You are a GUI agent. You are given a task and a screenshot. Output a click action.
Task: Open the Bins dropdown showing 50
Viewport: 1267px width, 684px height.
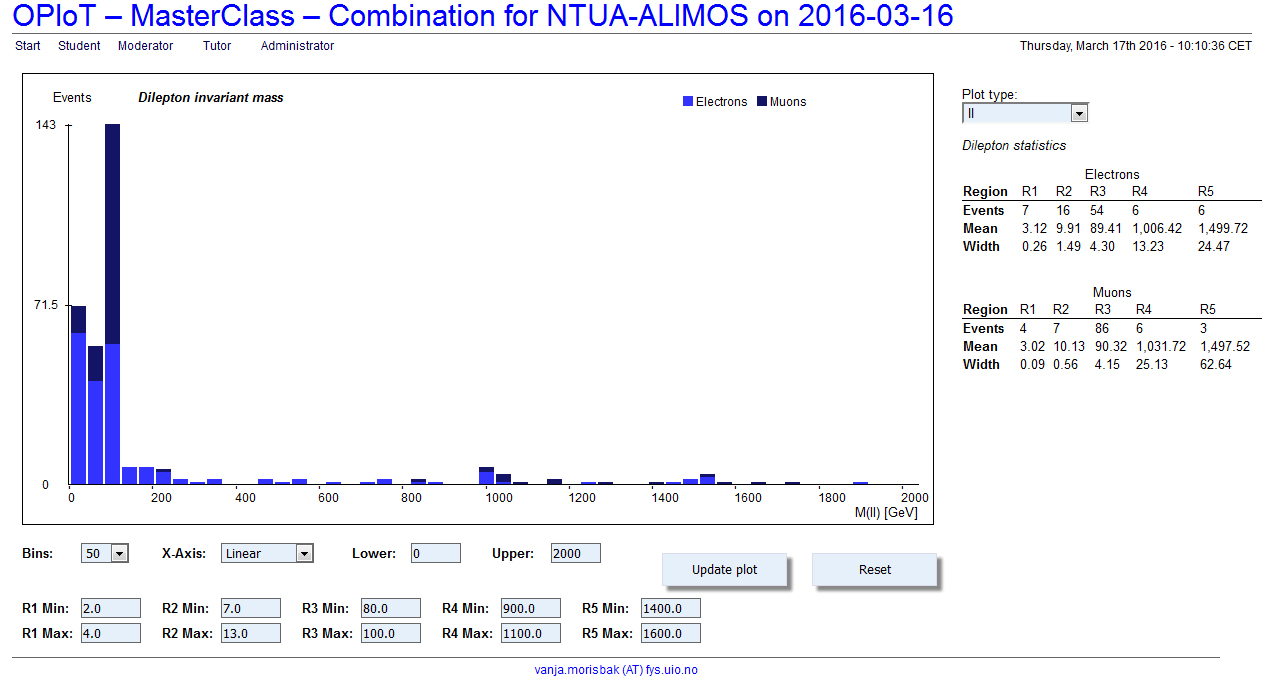105,553
